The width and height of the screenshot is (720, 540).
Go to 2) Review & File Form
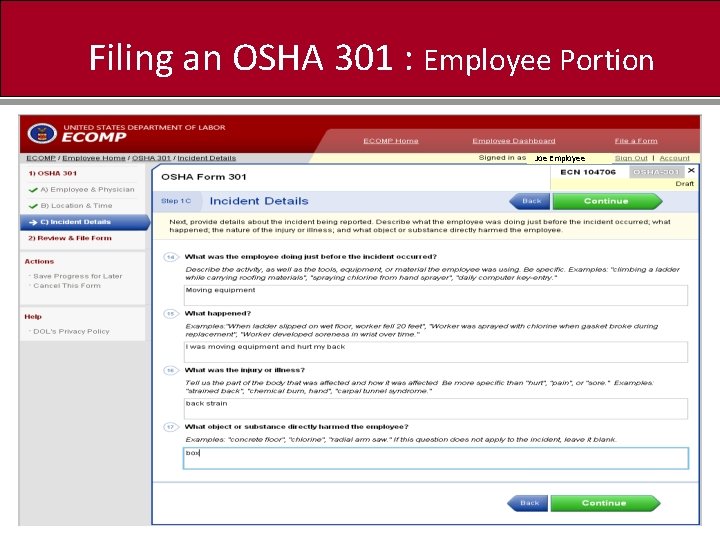pos(70,238)
